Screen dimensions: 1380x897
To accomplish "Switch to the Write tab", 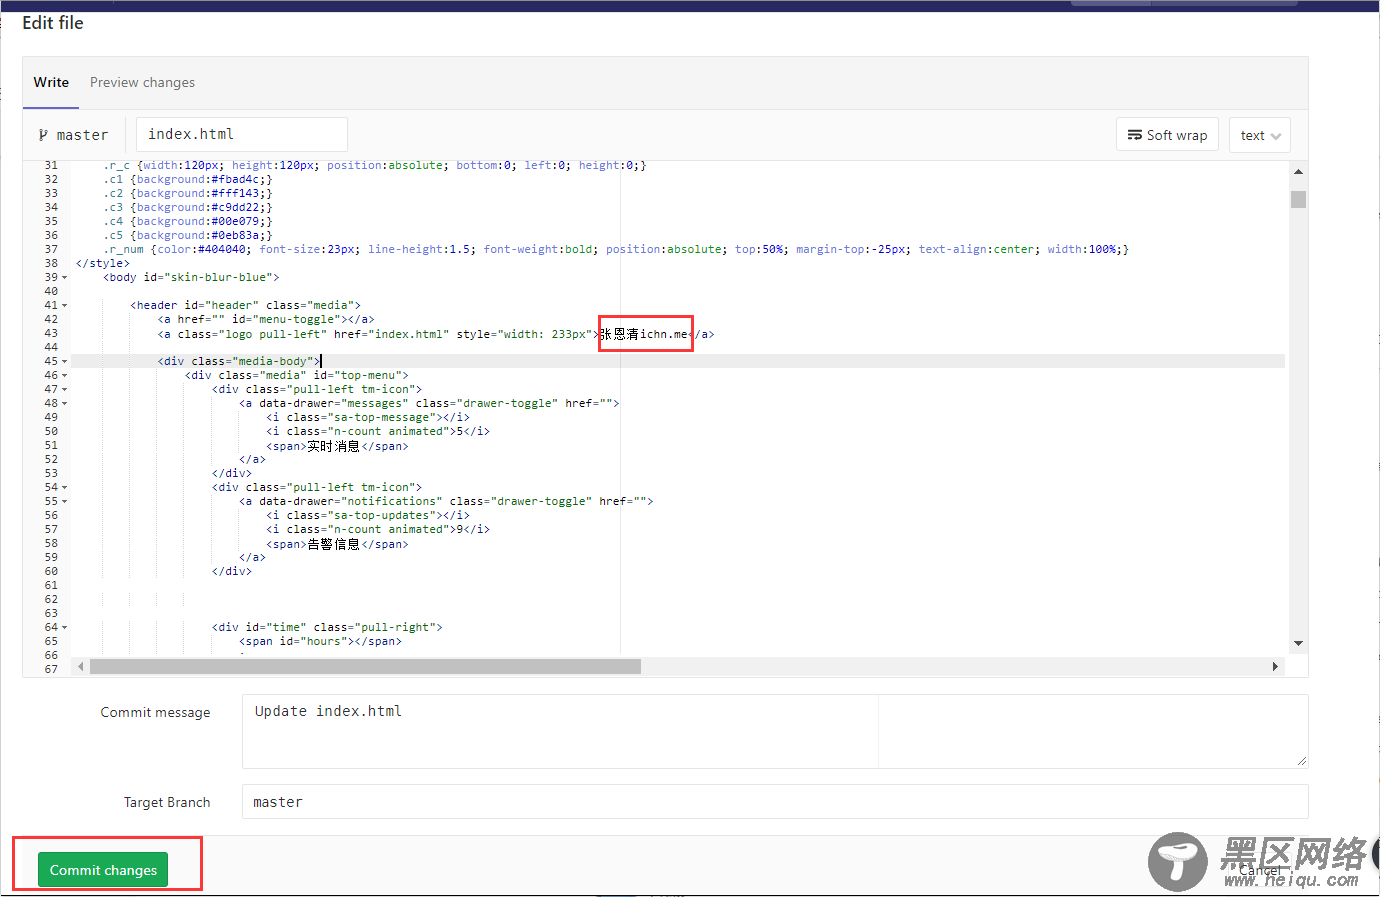I will click(x=51, y=82).
